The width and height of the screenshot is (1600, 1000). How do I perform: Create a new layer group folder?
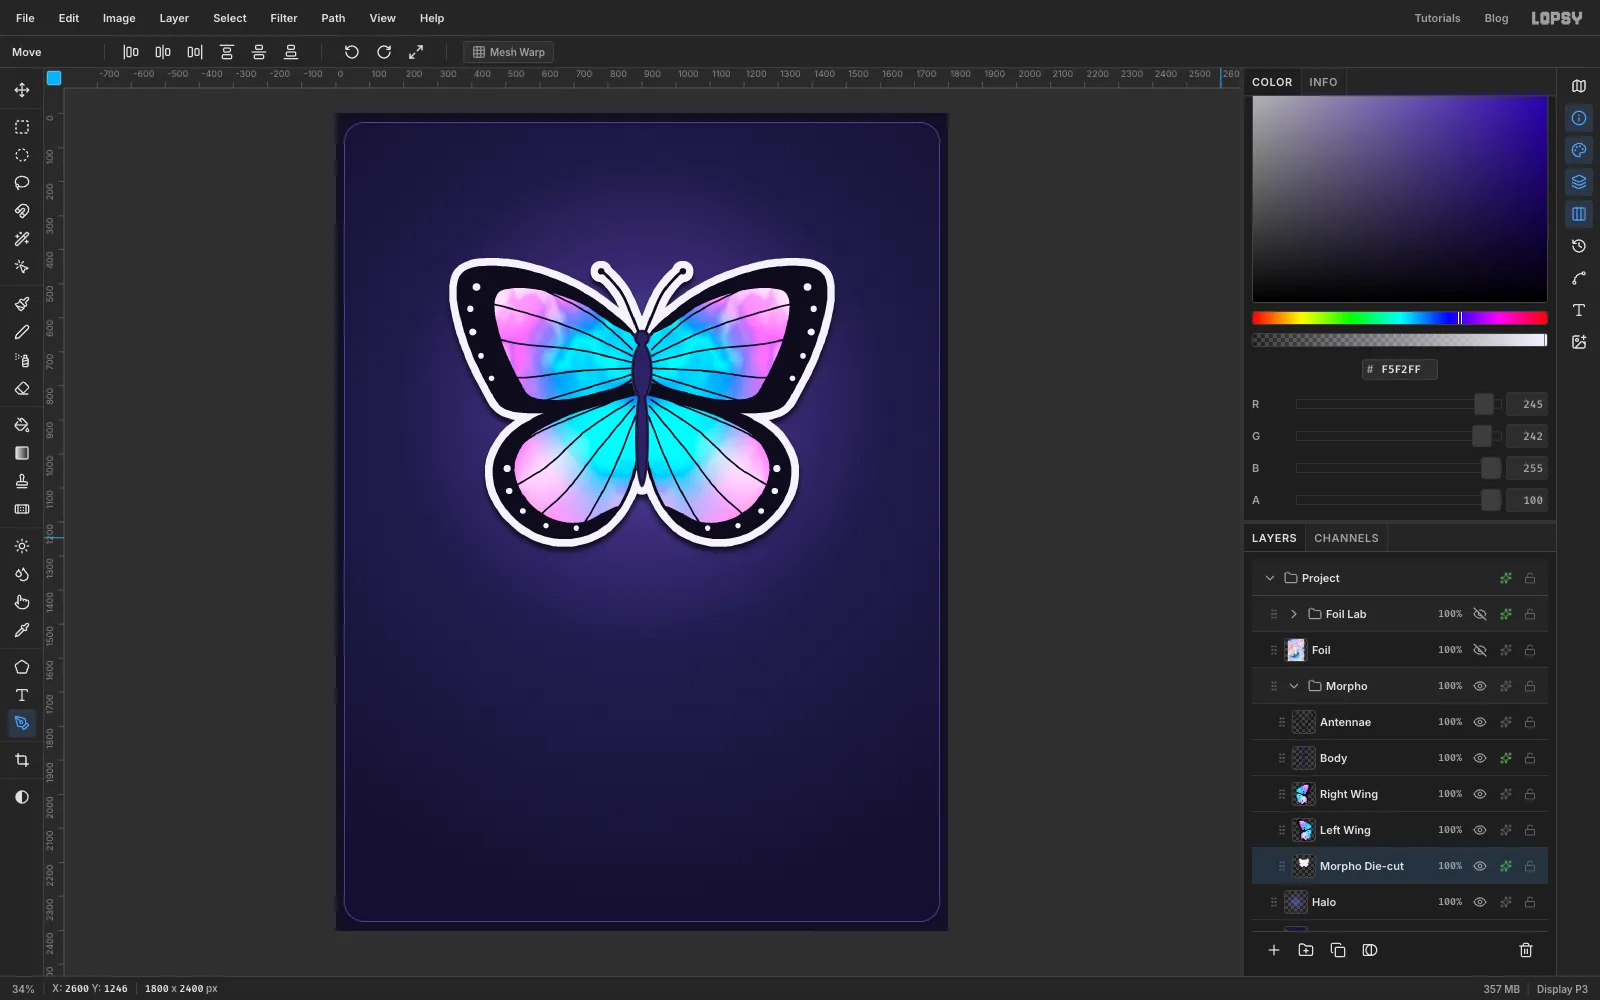pos(1306,950)
